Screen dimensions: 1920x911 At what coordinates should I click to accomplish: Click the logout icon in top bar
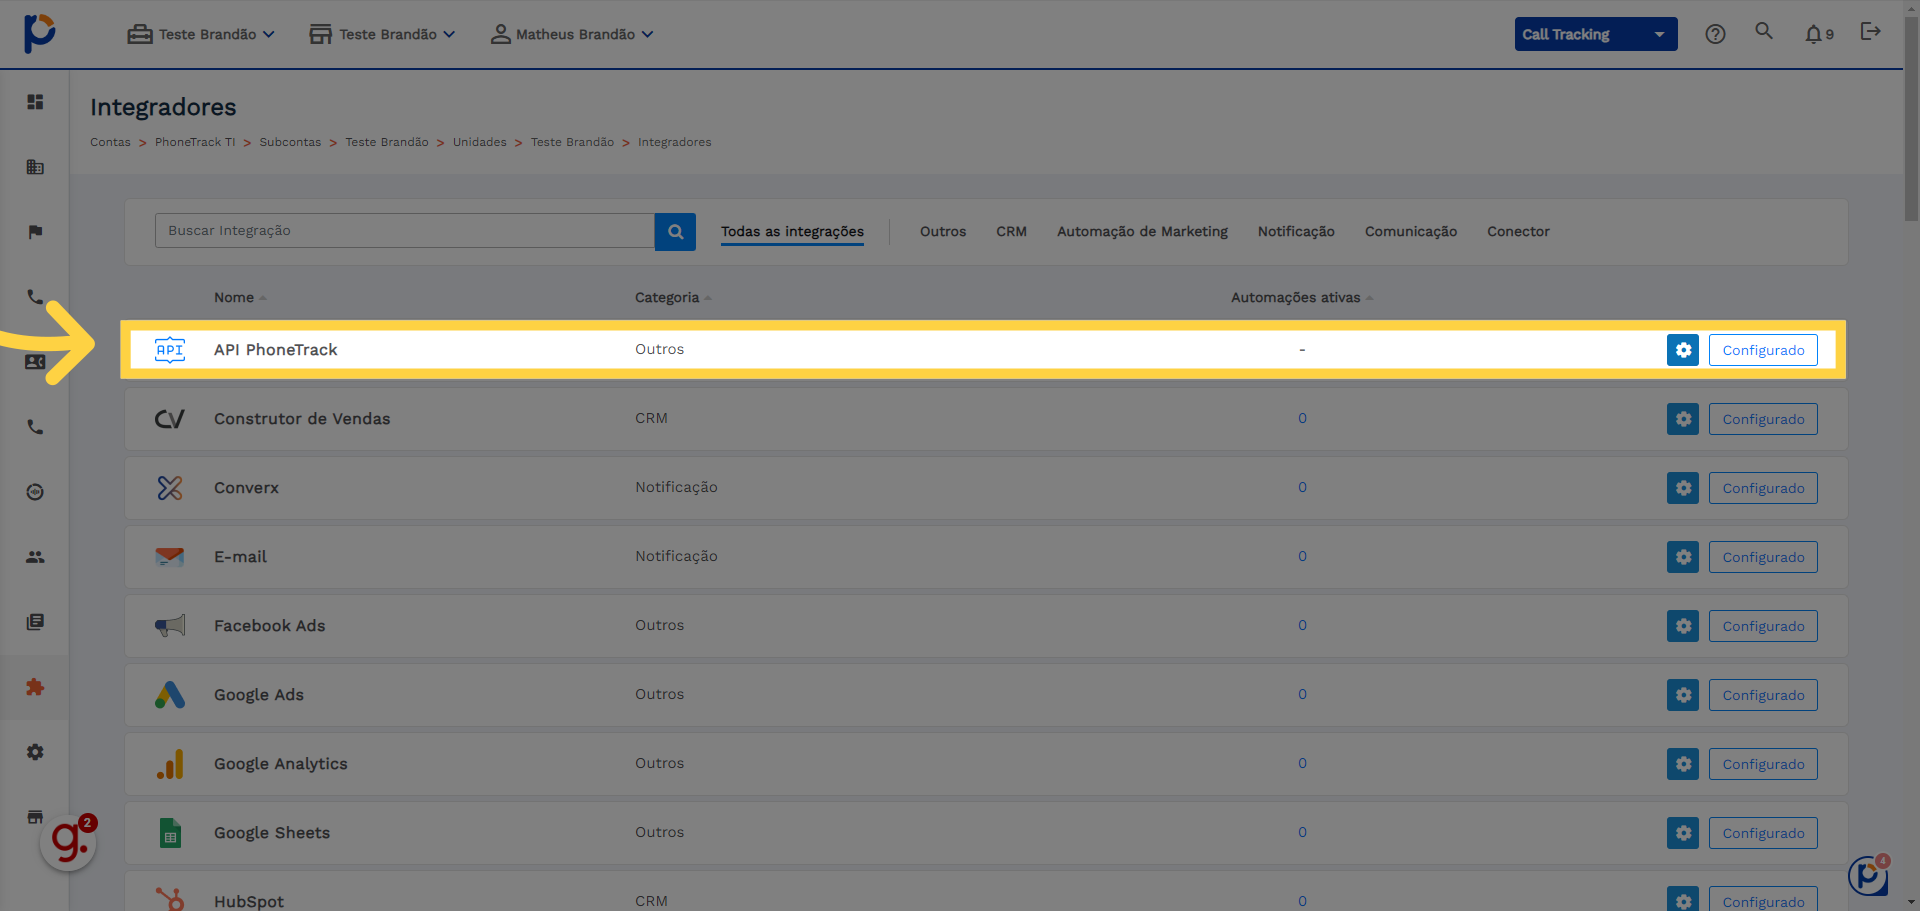click(1870, 32)
